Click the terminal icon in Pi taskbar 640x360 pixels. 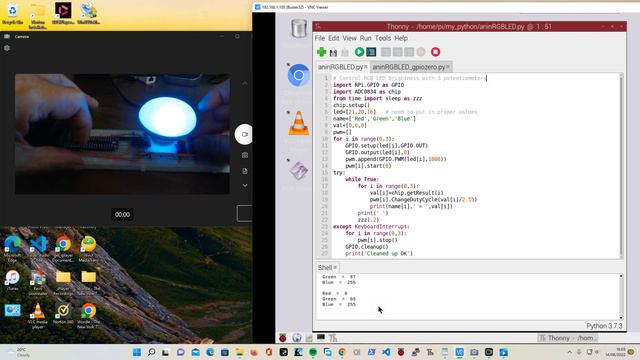tap(321, 338)
